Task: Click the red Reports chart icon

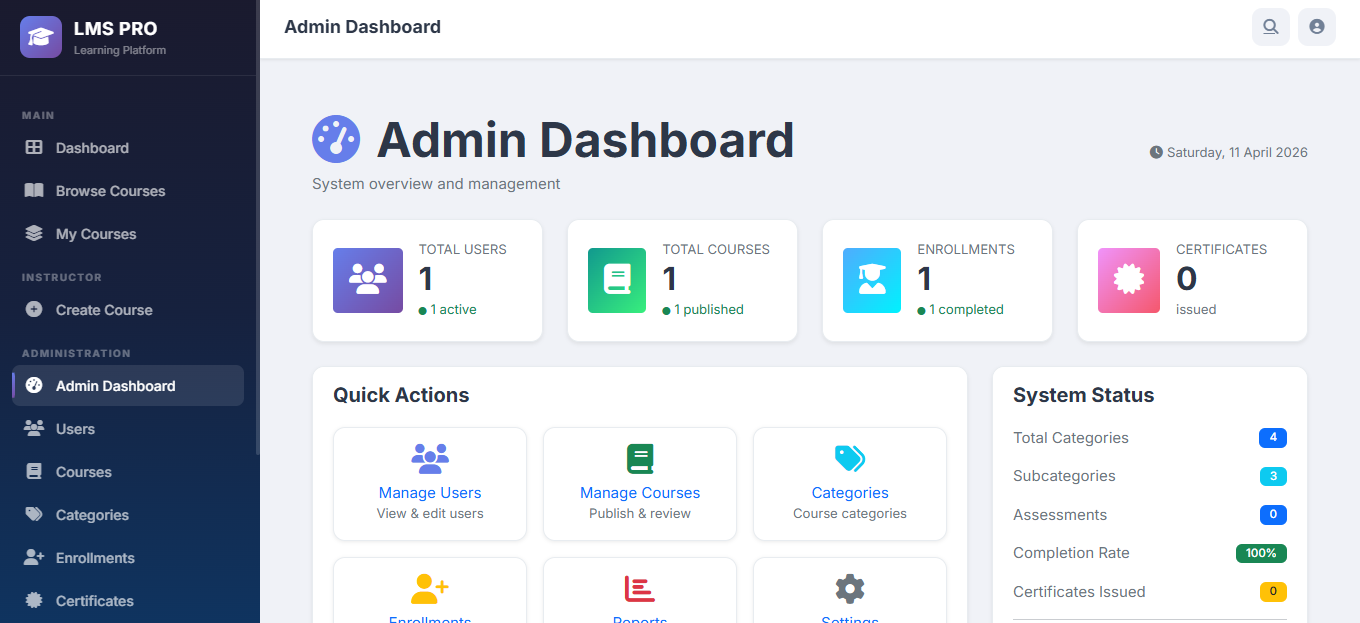Action: coord(640,589)
